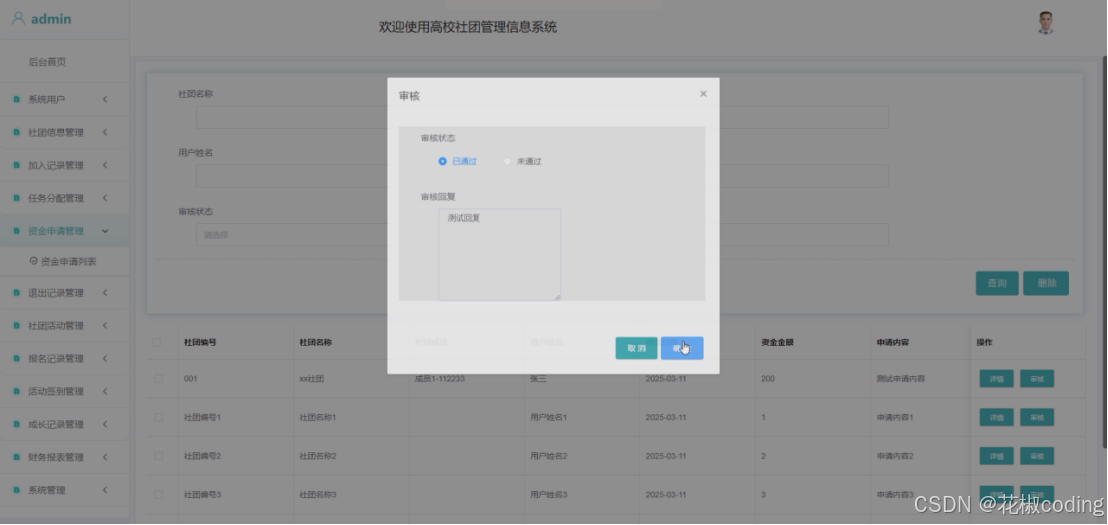Open the profile avatar in header

pyautogui.click(x=1046, y=23)
